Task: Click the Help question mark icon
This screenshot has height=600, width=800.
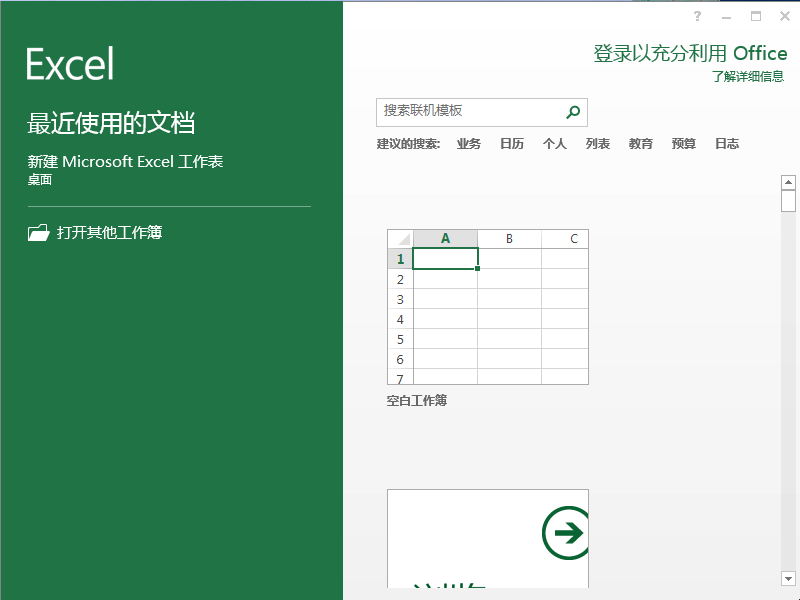Action: tap(697, 16)
